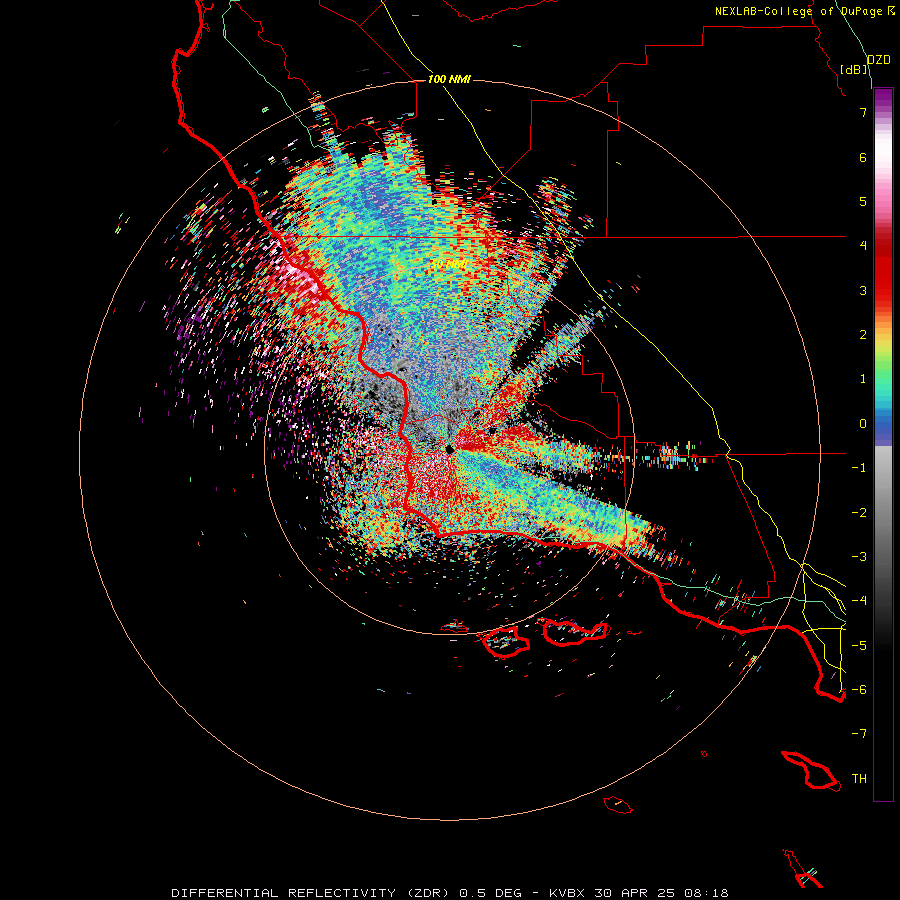Click the scale tick label -2
900x900 pixels.
pos(859,513)
